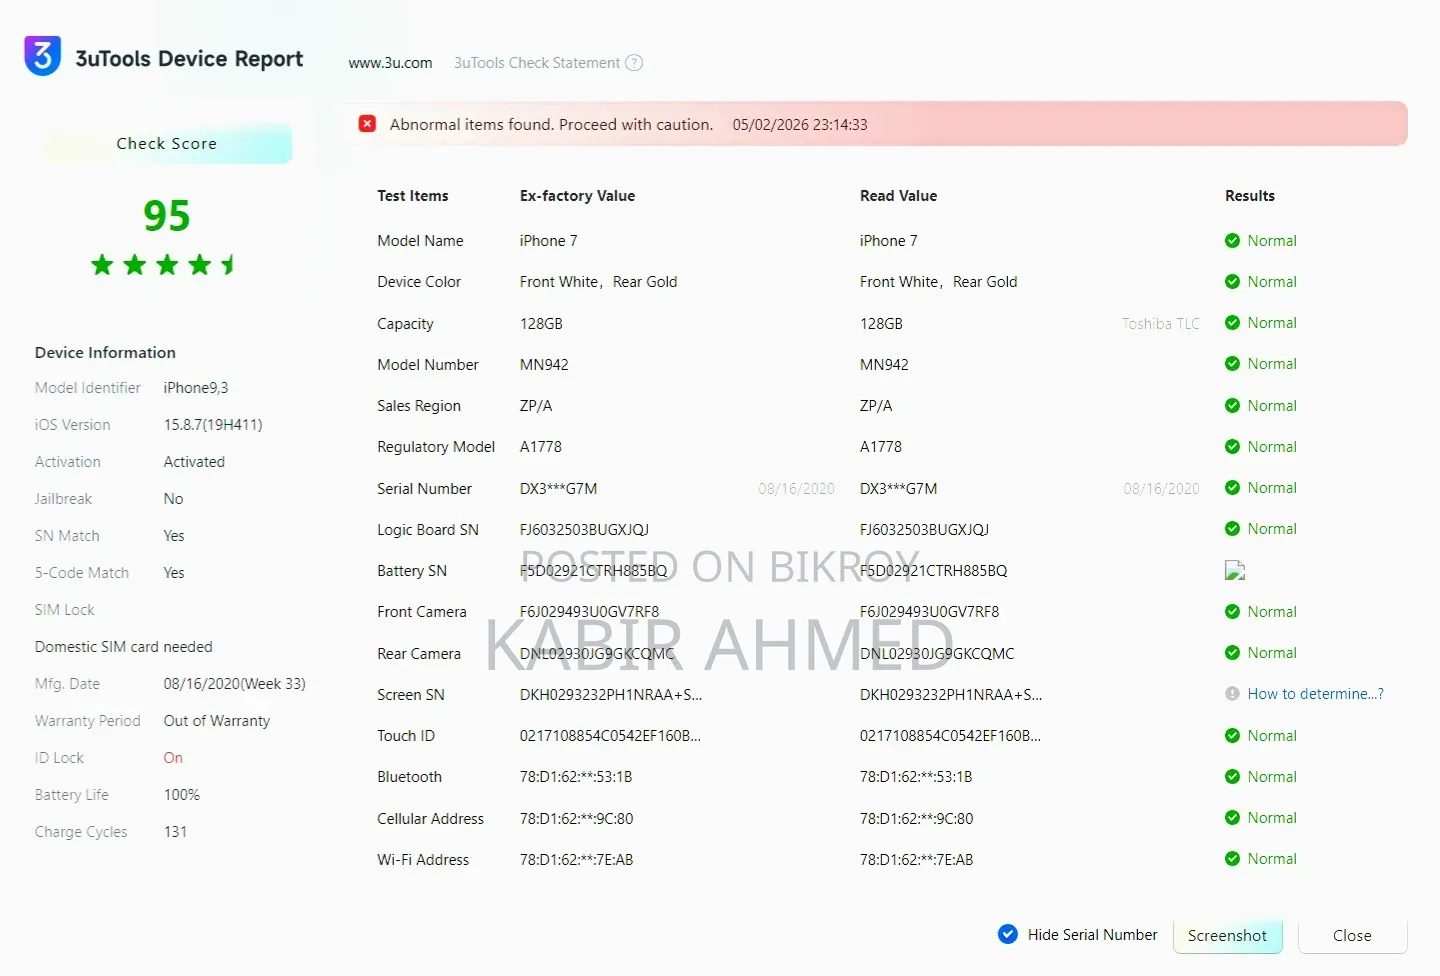1440x976 pixels.
Task: Click the green check for Wi-Fi Address
Action: click(1232, 859)
